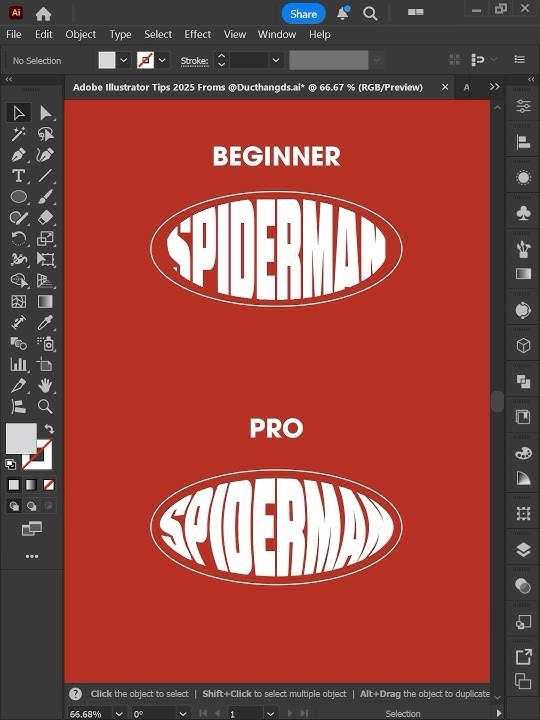This screenshot has width=540, height=720.
Task: Open the stroke weight dropdown
Action: pos(276,60)
